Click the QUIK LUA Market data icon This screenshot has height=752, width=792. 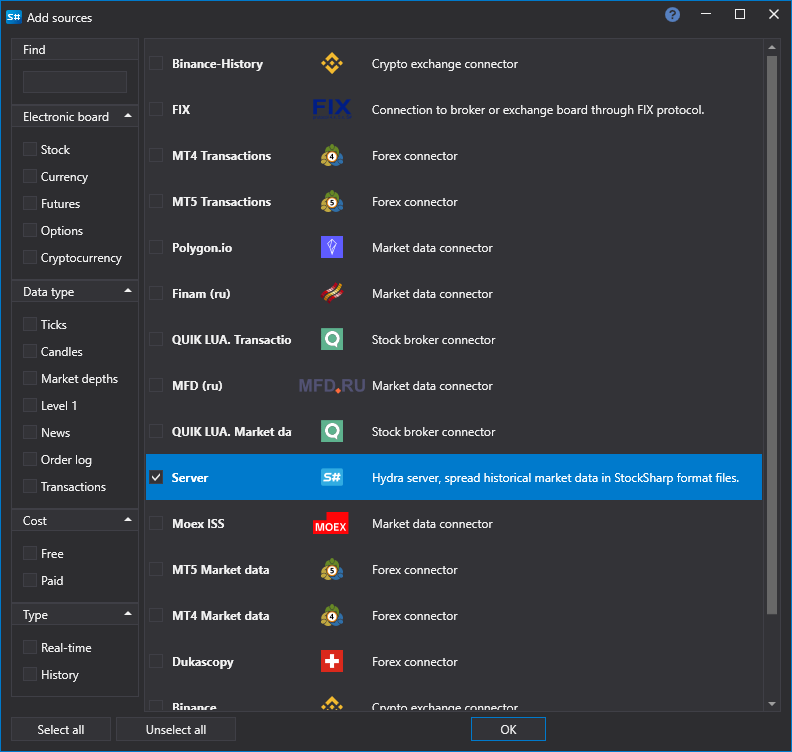(x=332, y=431)
